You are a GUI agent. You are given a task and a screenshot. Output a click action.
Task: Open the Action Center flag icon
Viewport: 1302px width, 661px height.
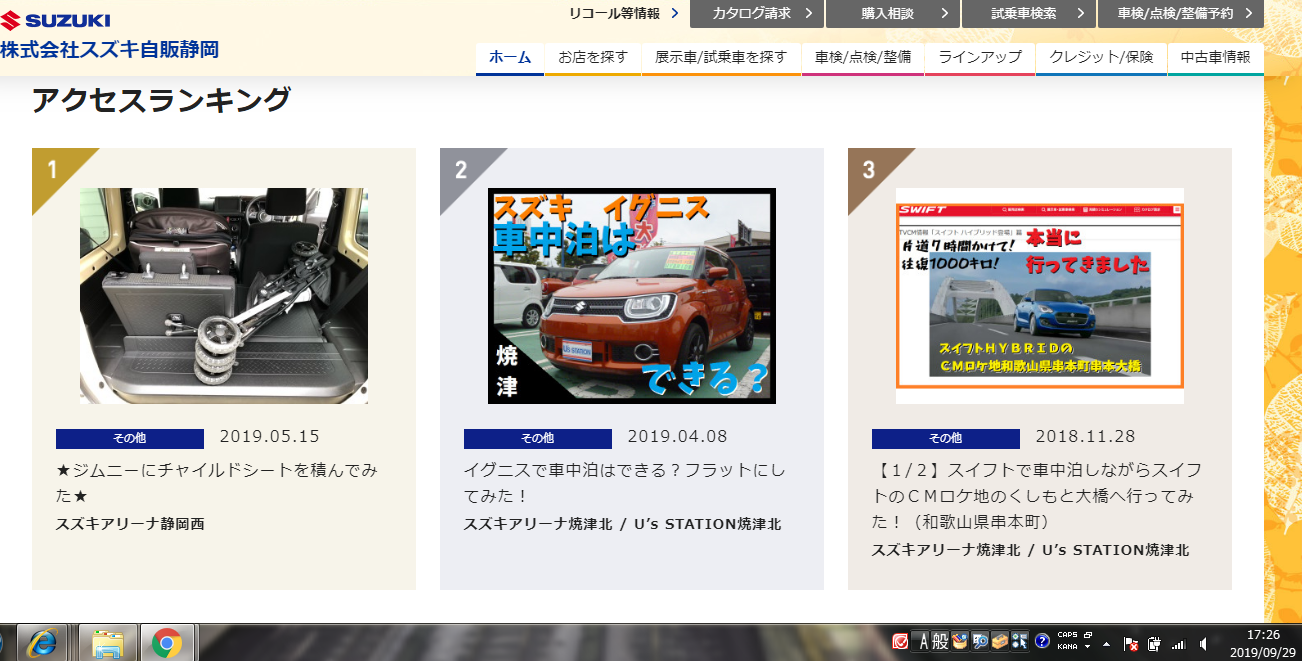click(x=1131, y=644)
